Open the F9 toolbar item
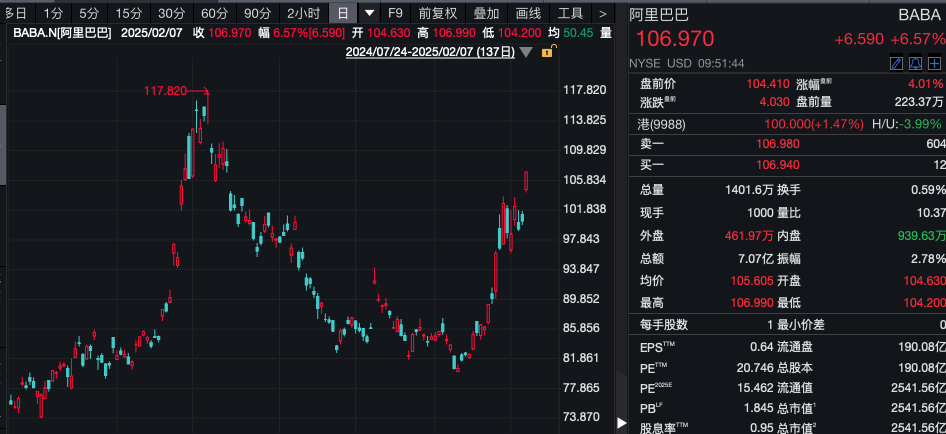Image resolution: width=946 pixels, height=434 pixels. 395,13
